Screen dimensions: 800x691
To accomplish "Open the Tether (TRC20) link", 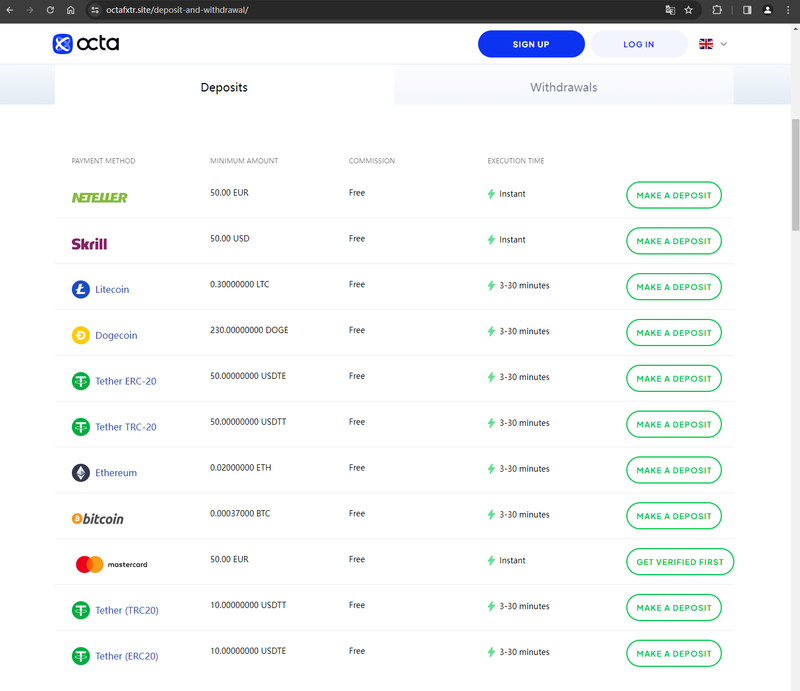I will coord(127,610).
